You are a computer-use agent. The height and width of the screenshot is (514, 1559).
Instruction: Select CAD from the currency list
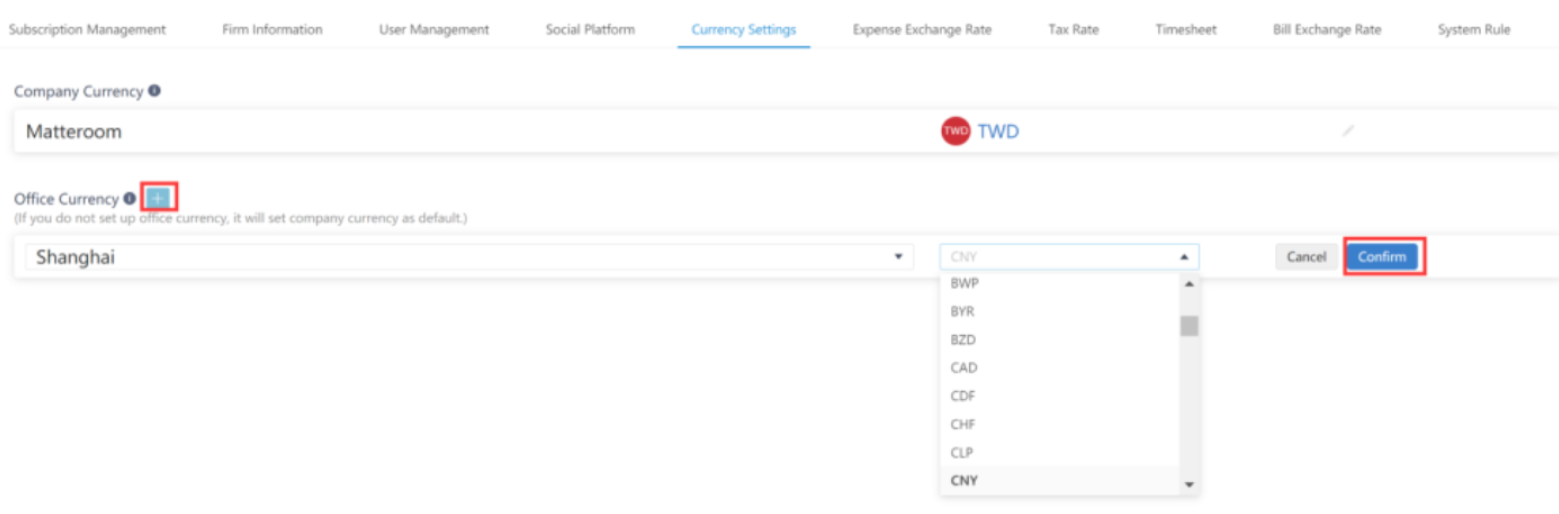point(964,368)
